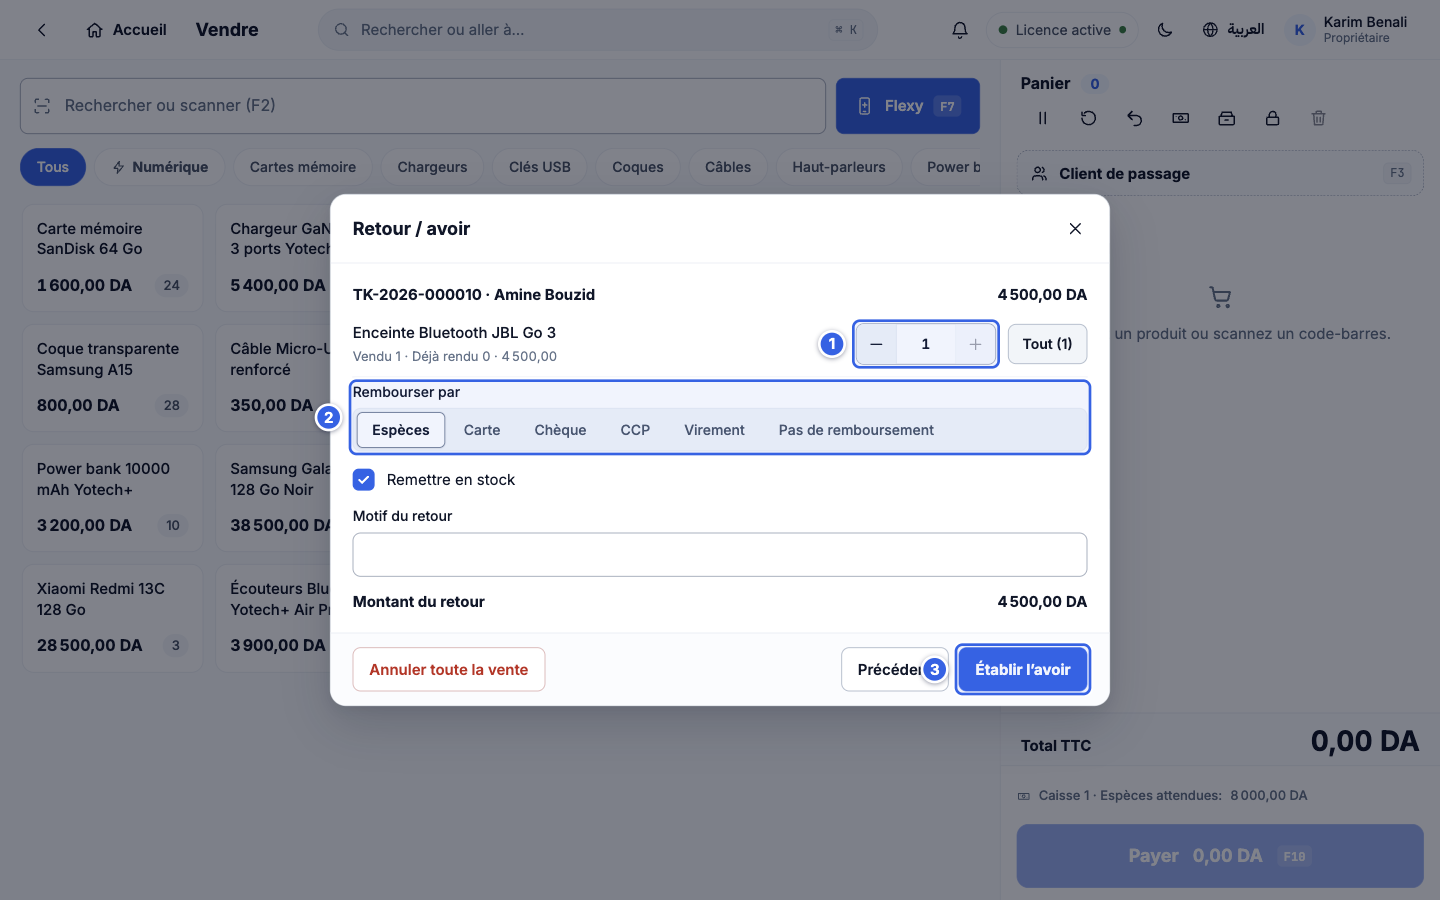Screen dimensions: 1440x900
Task: Lock the register with the padlock icon
Action: 1272,118
